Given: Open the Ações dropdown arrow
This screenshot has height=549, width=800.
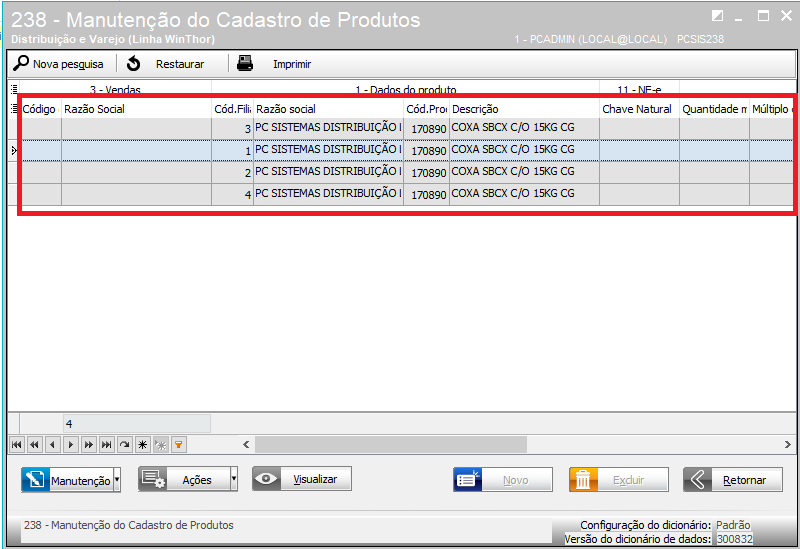Looking at the screenshot, I should pos(234,479).
